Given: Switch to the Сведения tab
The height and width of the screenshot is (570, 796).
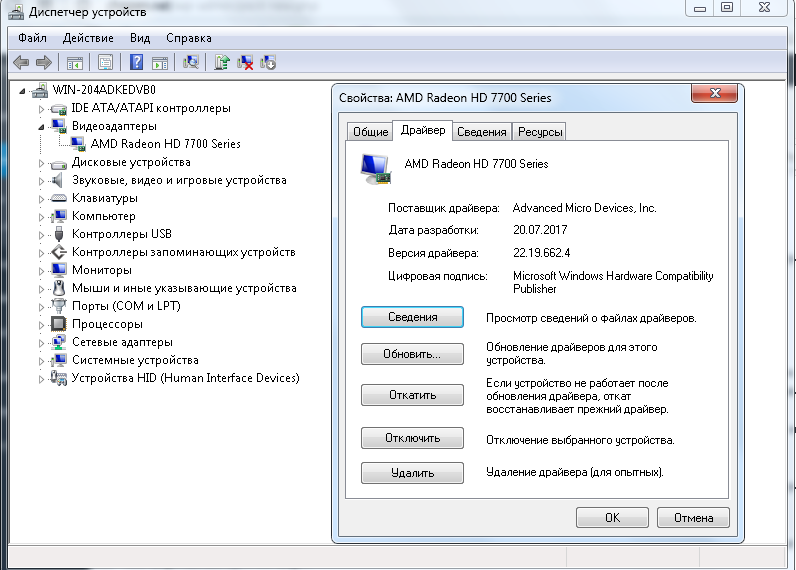Looking at the screenshot, I should 482,132.
